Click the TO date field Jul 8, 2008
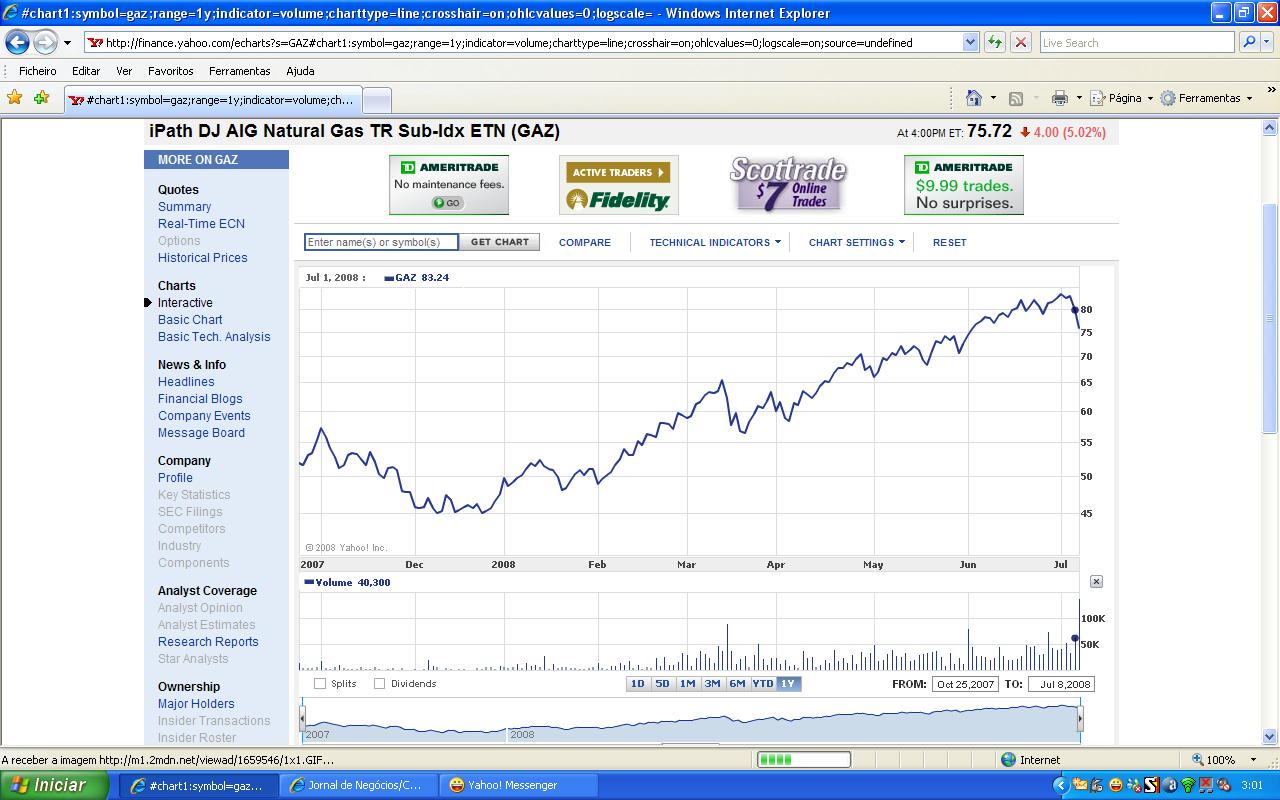 (x=1061, y=684)
